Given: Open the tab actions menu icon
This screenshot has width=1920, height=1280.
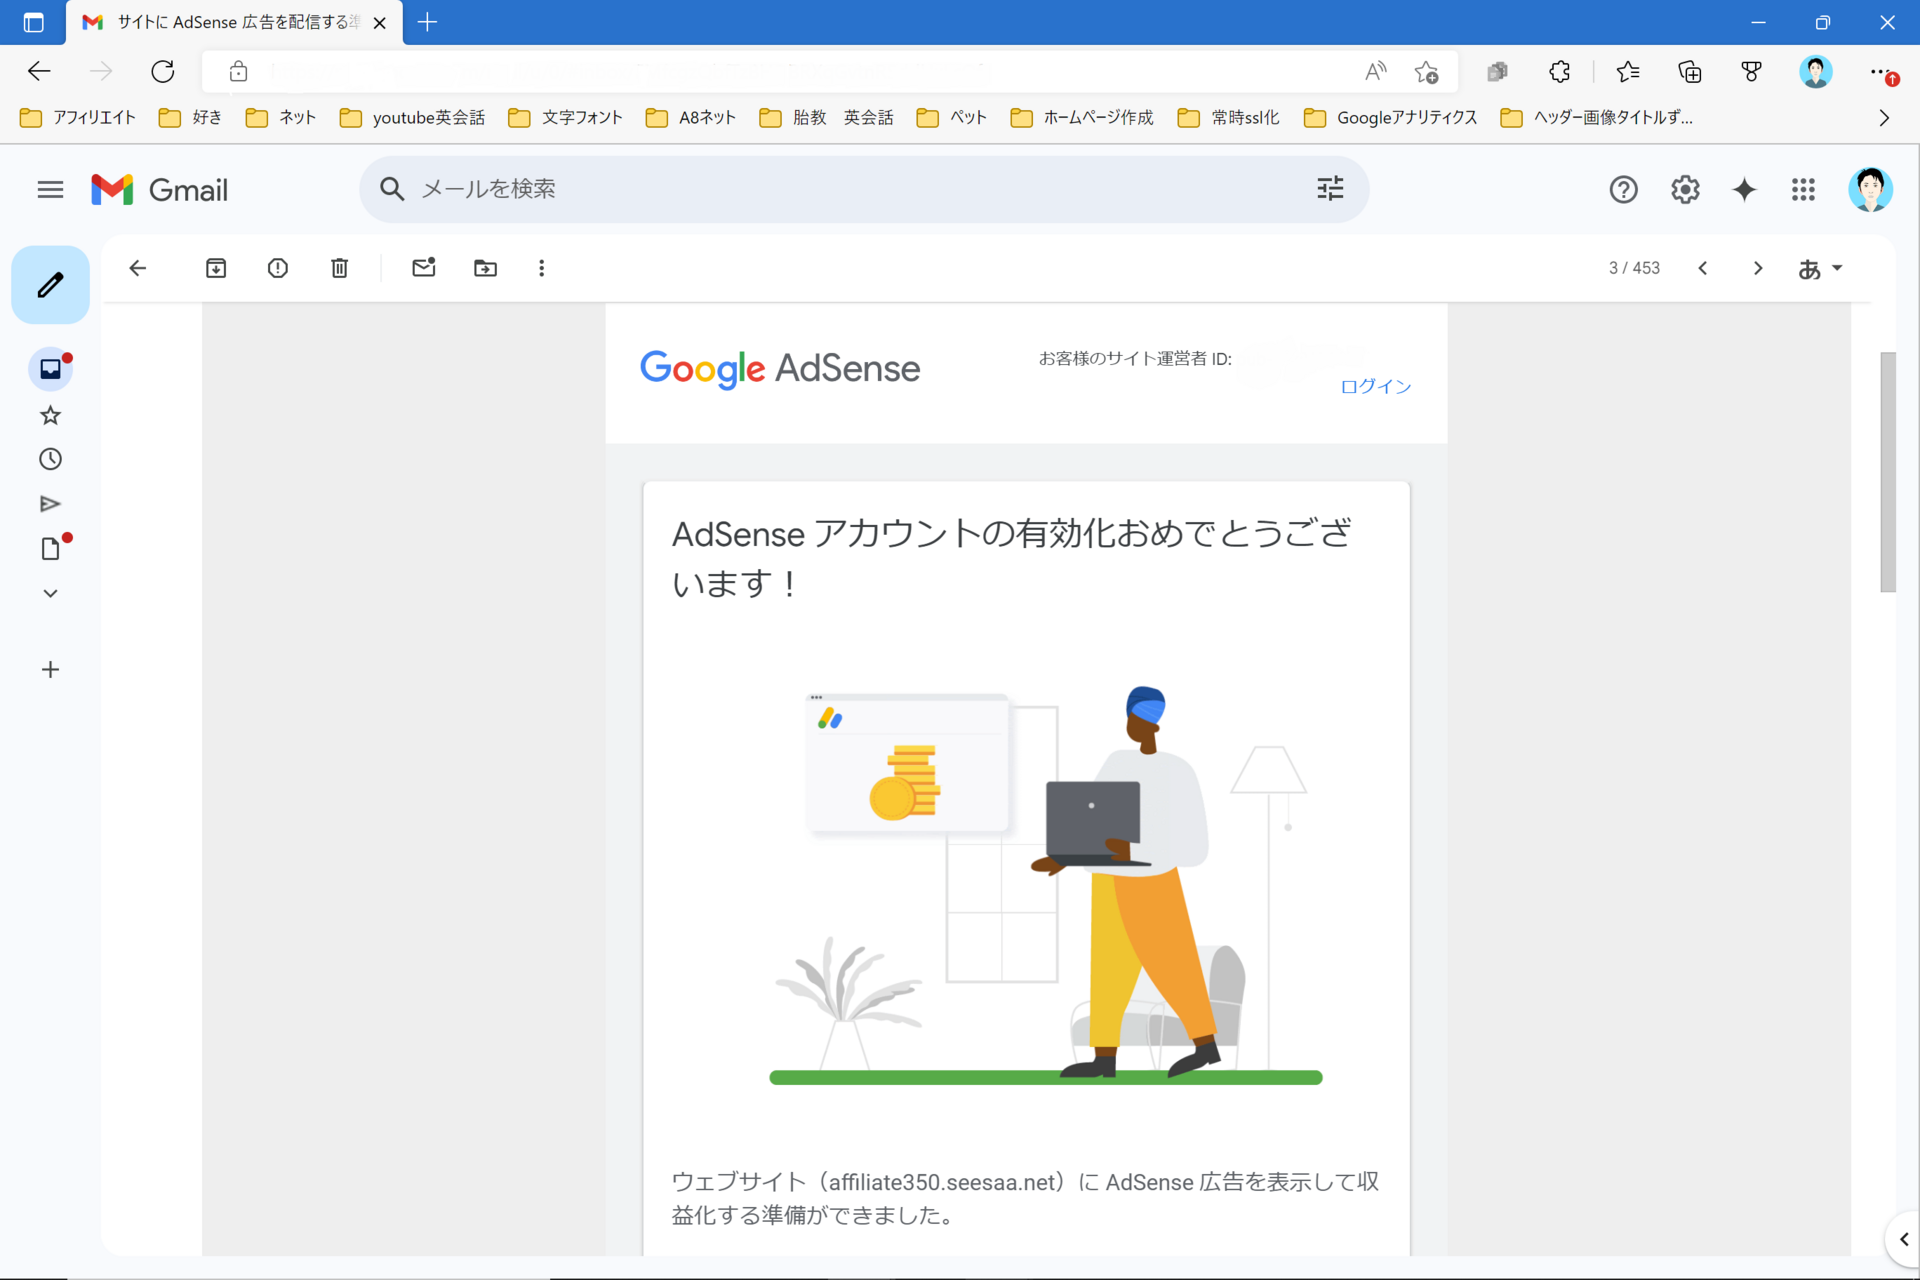Looking at the screenshot, I should click(33, 22).
